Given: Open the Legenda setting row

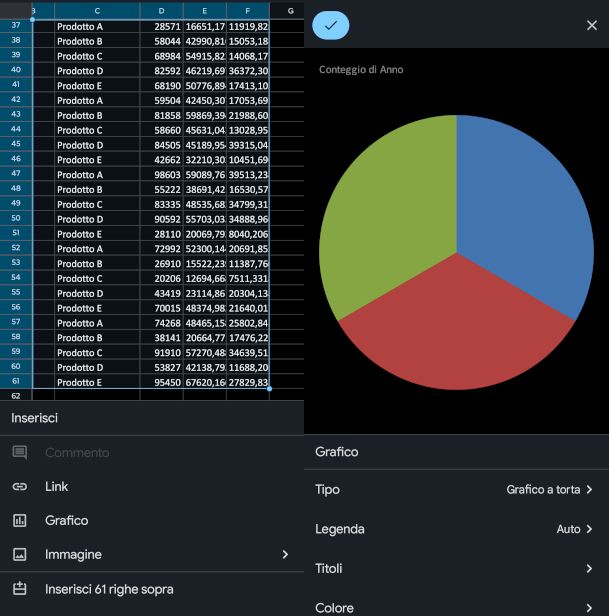Looking at the screenshot, I should [456, 529].
